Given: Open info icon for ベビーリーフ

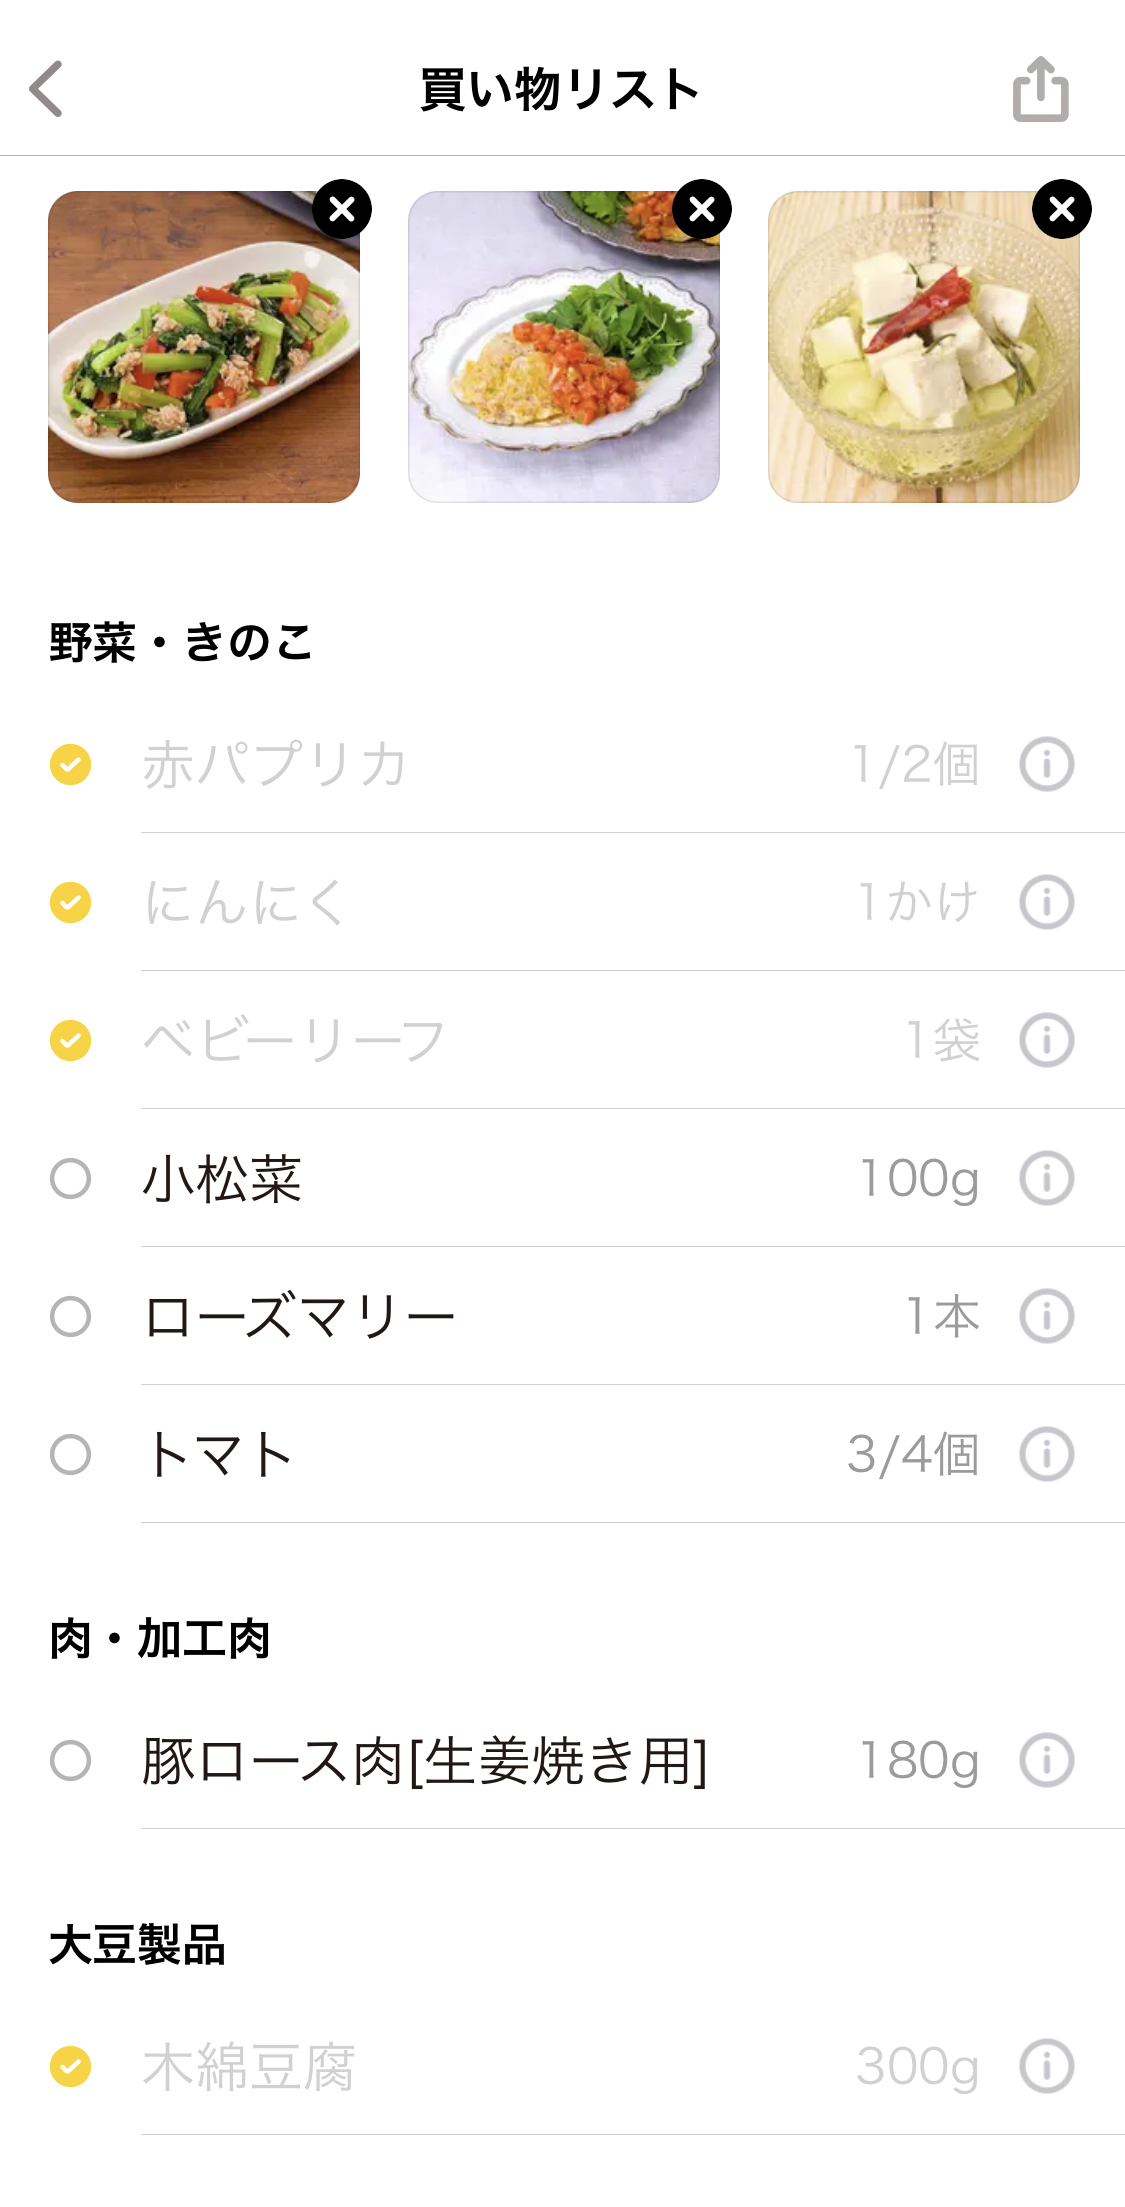Looking at the screenshot, I should [1046, 1041].
